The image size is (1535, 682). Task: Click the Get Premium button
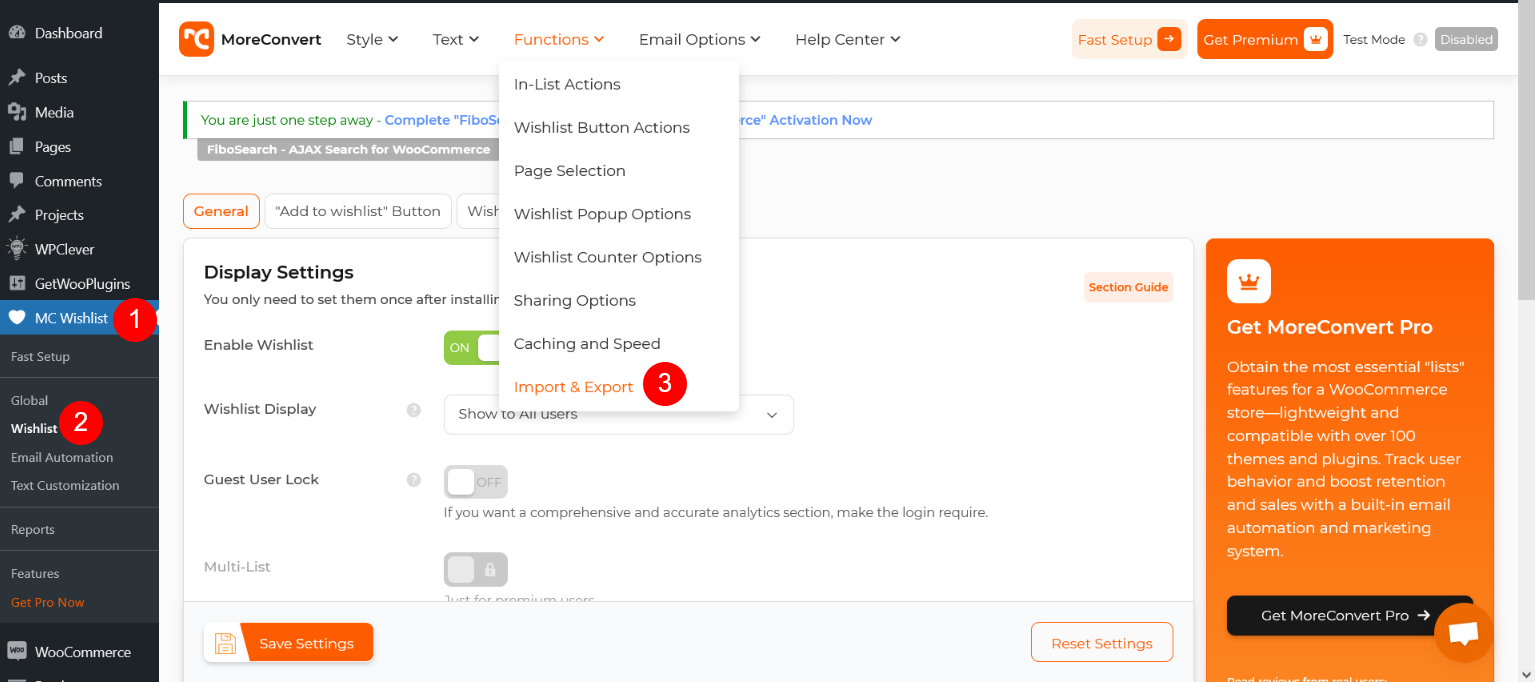(1265, 39)
